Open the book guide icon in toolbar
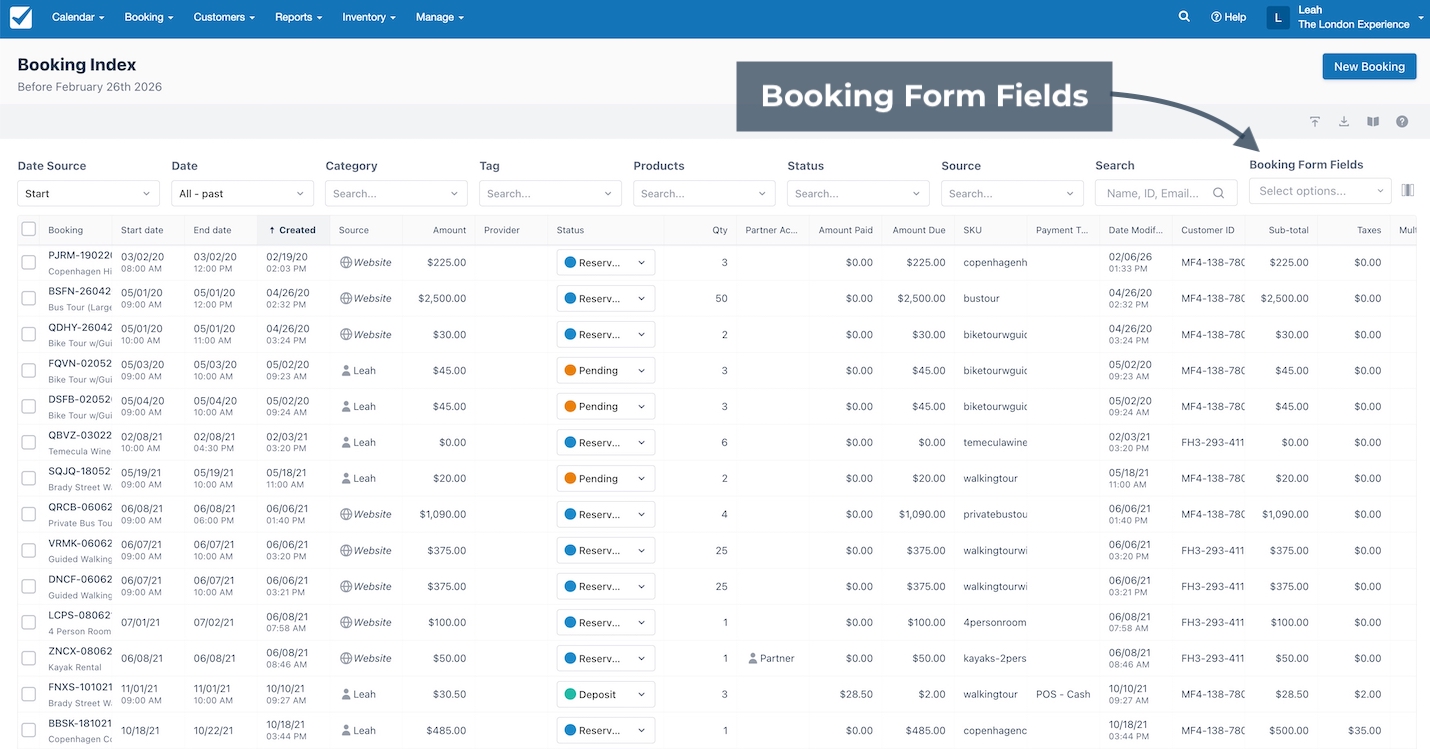 point(1373,122)
